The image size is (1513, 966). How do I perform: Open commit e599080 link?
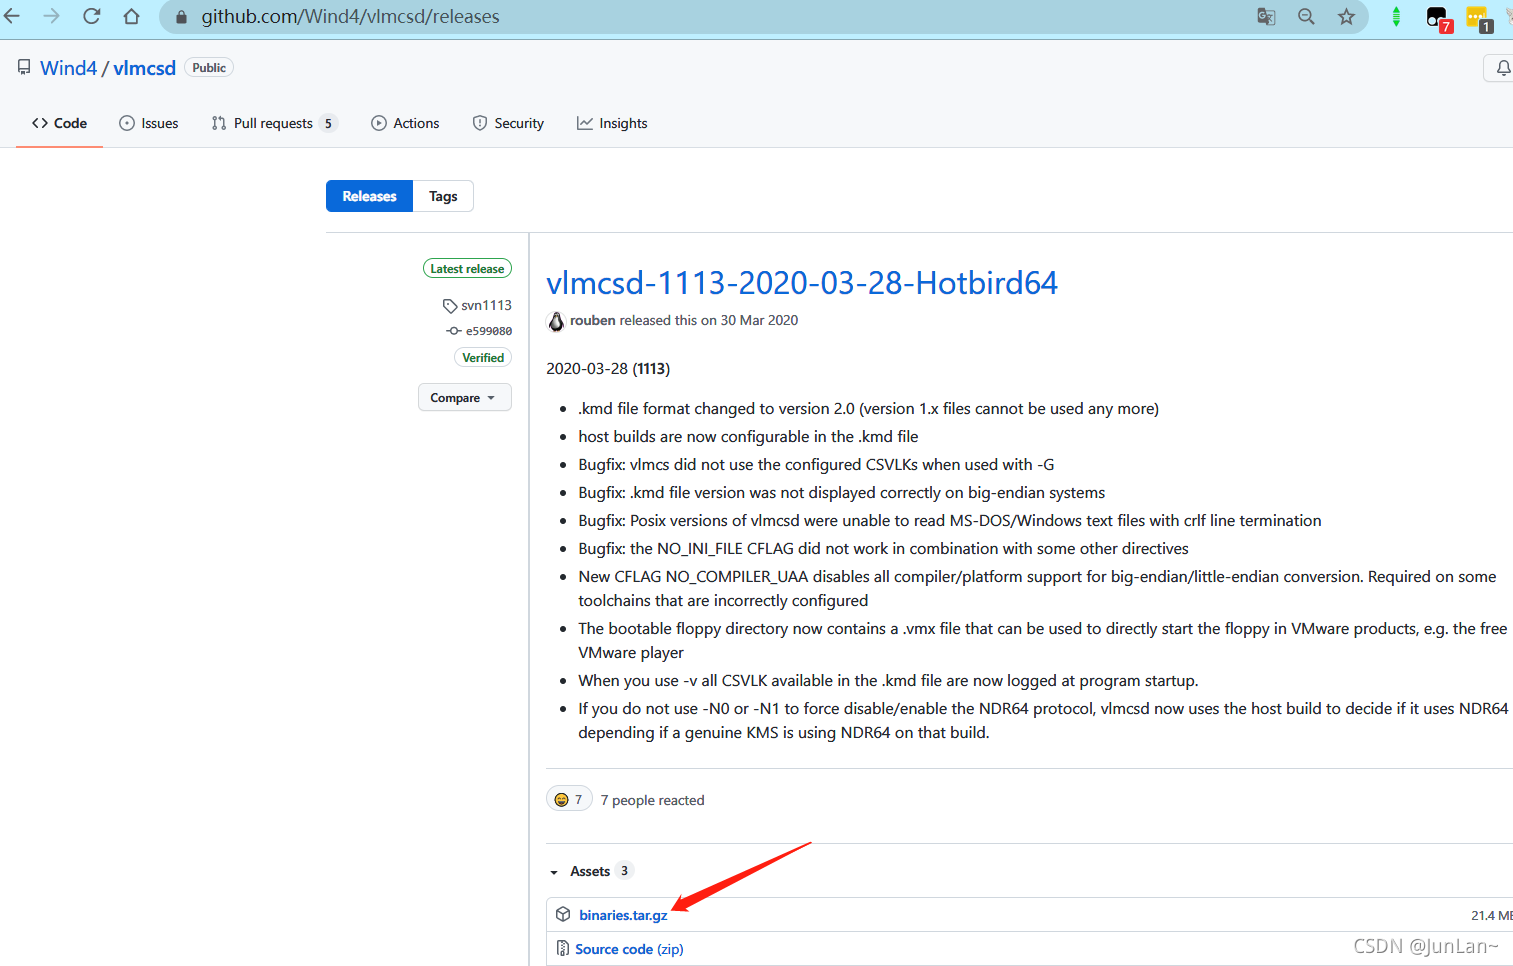(x=479, y=331)
